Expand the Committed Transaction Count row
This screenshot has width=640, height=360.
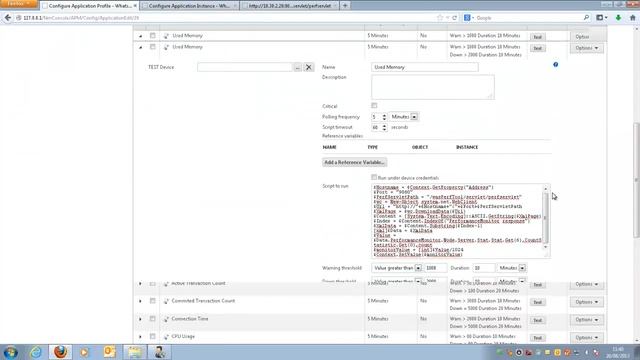(x=140, y=301)
